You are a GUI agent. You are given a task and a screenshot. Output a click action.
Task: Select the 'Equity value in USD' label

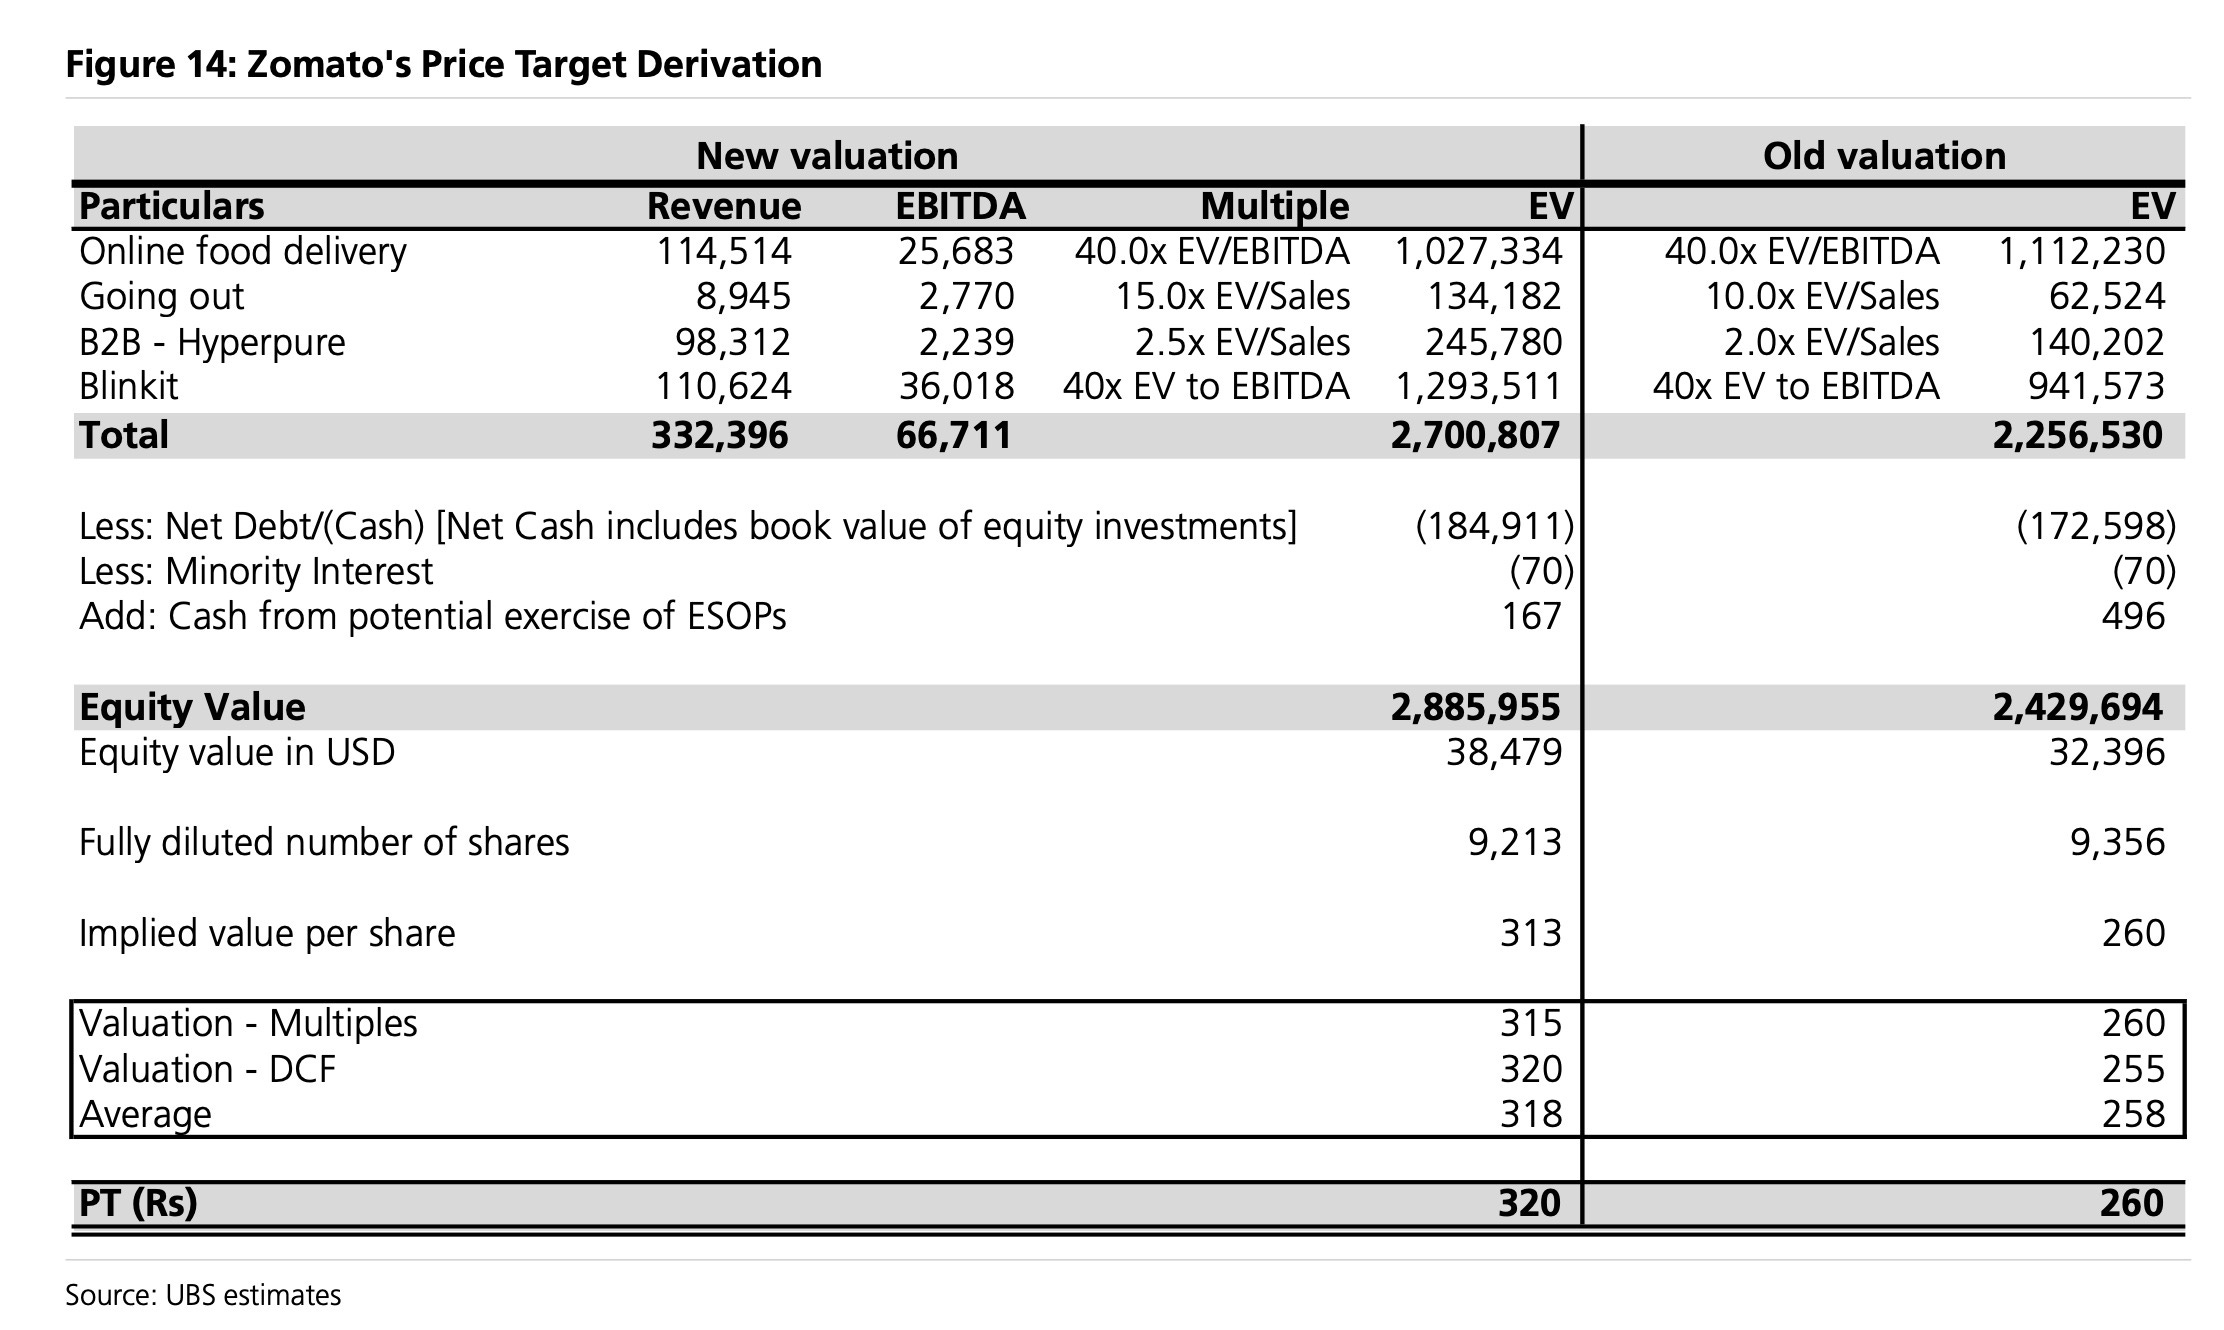coord(237,752)
